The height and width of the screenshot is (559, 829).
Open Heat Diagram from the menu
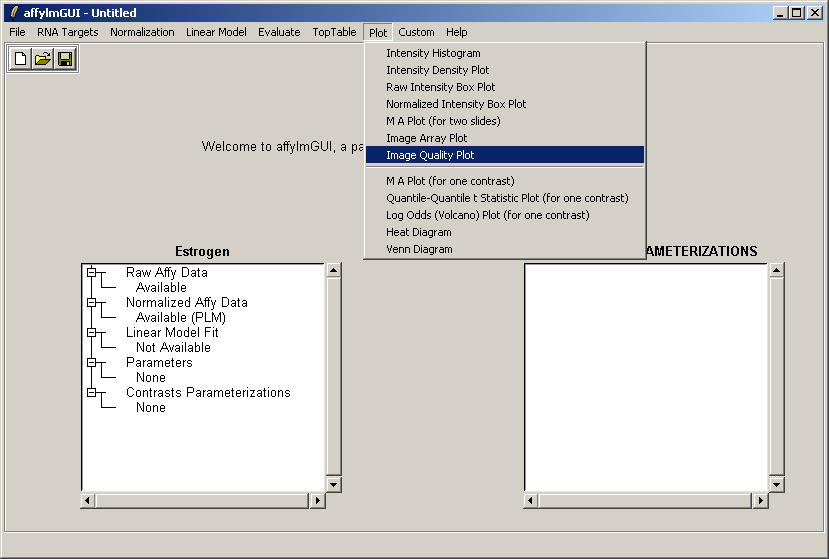(x=419, y=232)
